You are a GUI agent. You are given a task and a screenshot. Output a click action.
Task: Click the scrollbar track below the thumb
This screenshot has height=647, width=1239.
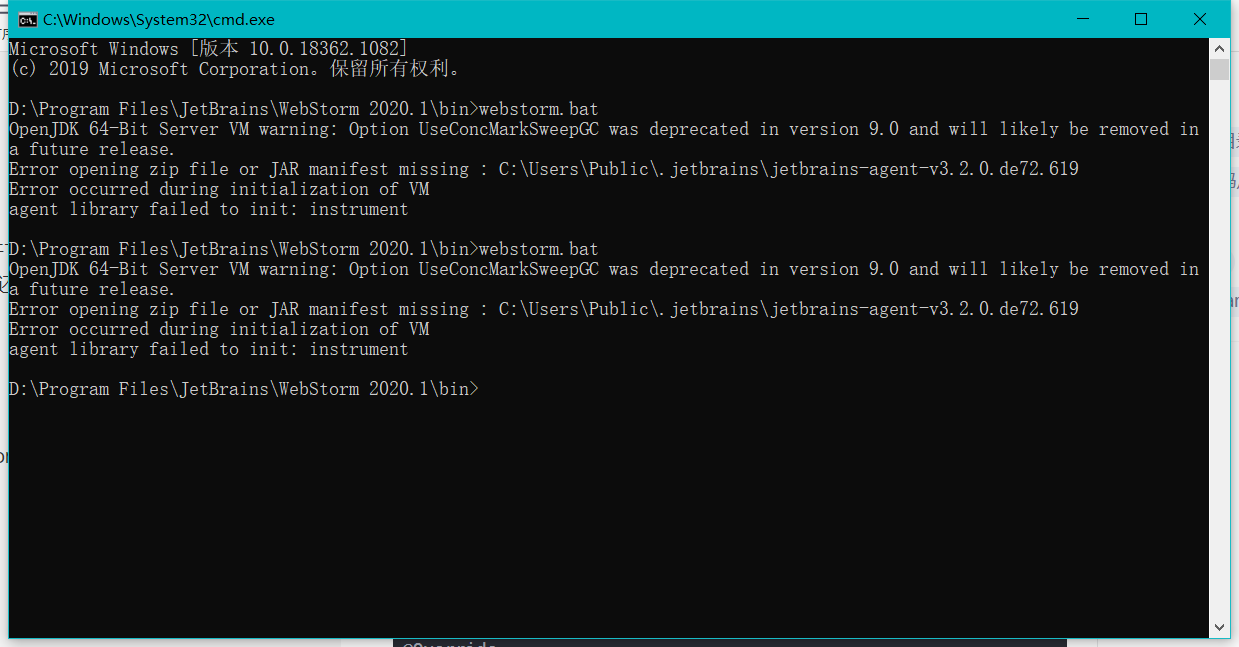pos(1219,350)
